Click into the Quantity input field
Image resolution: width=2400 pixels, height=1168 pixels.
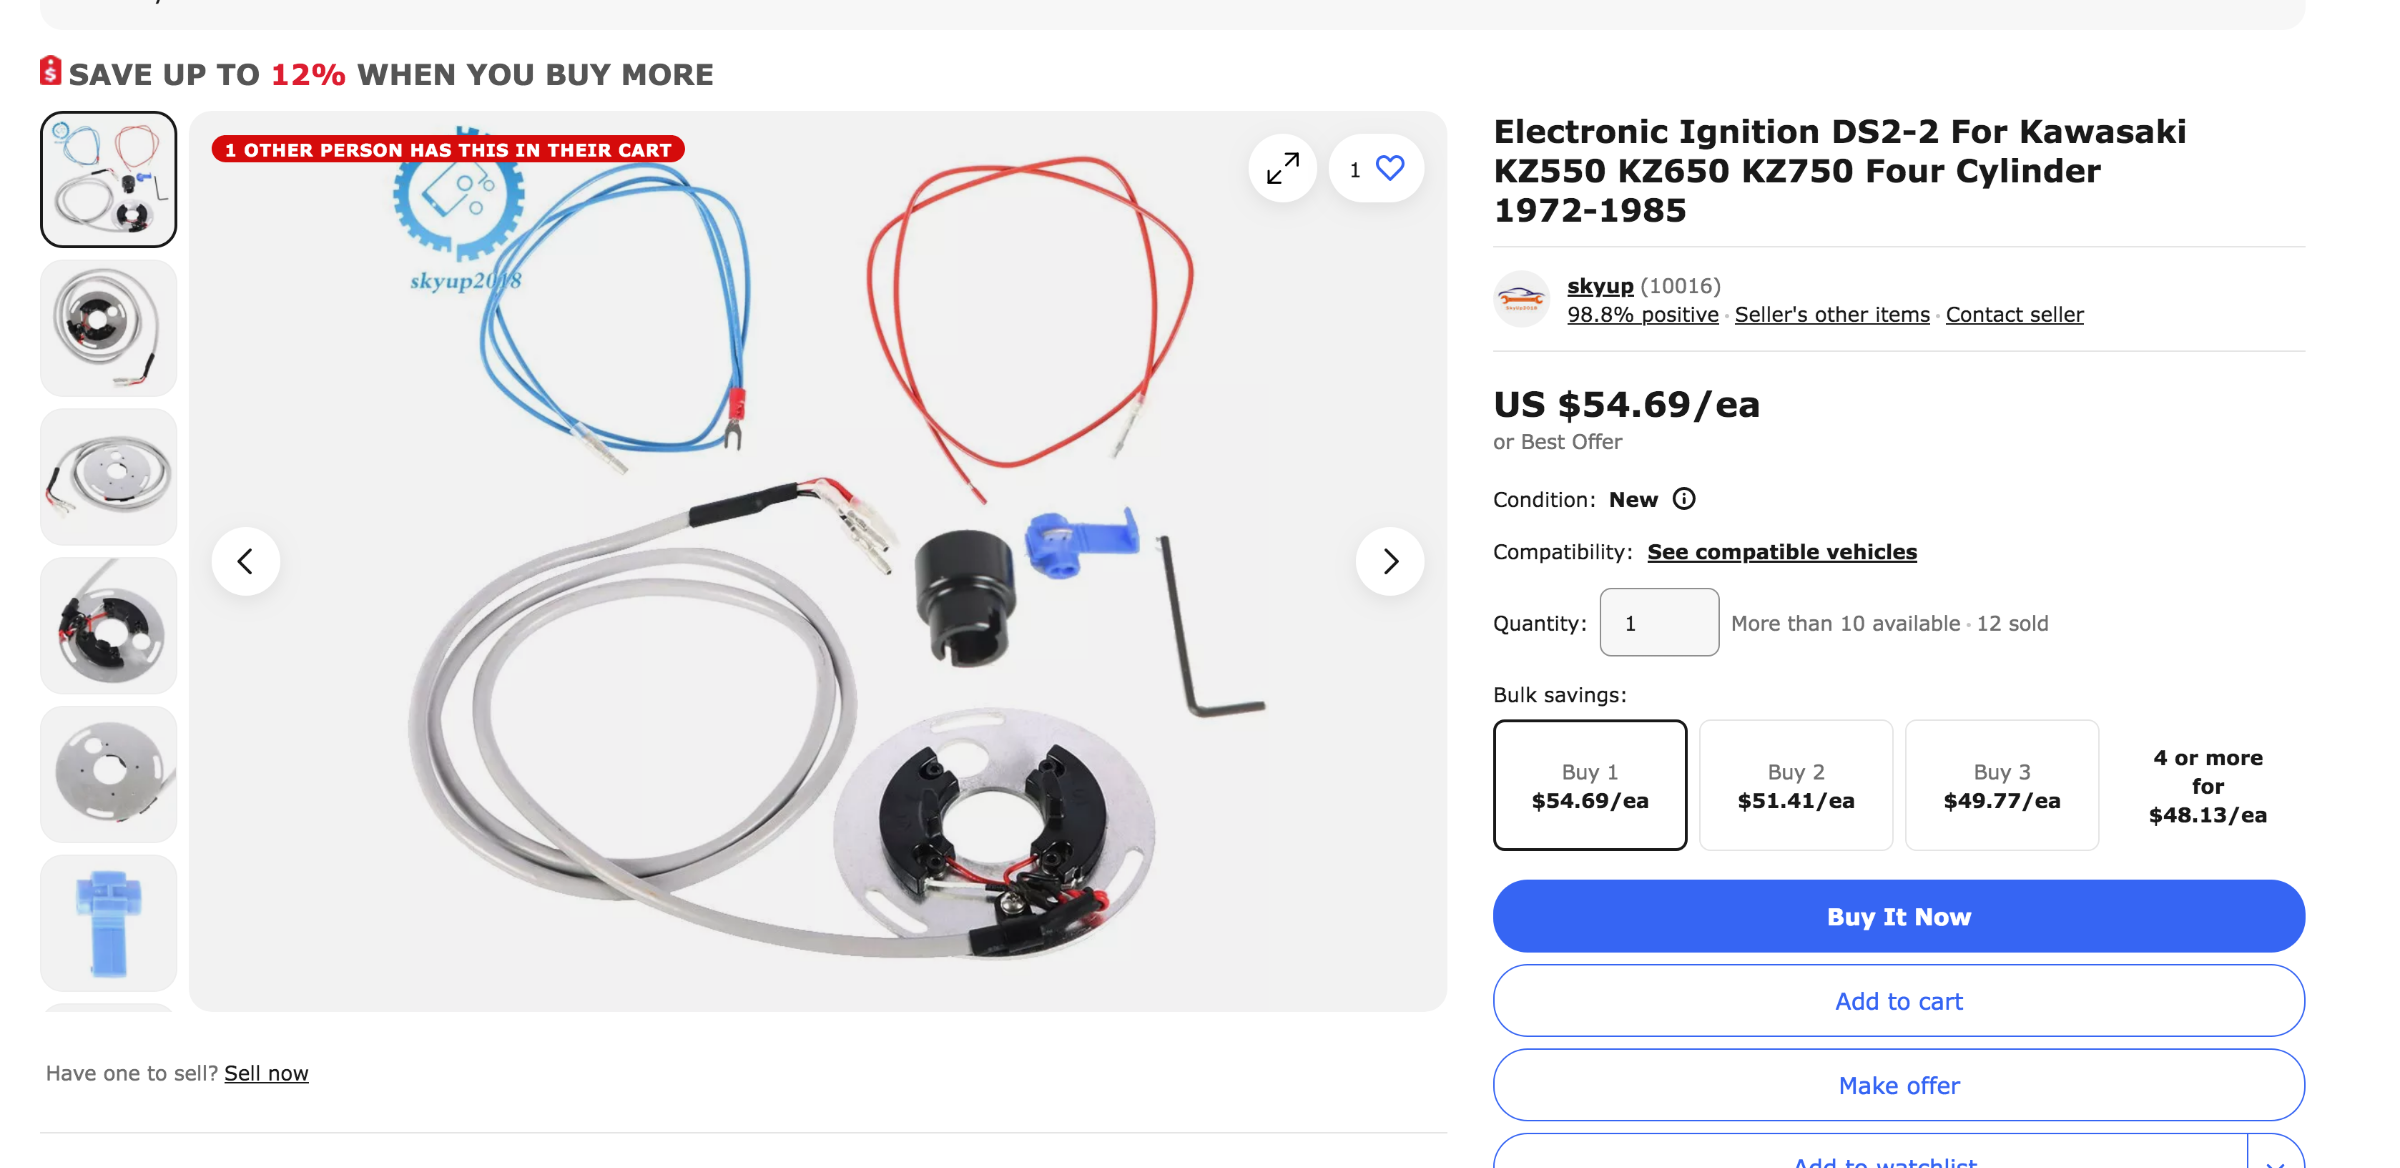pos(1659,623)
